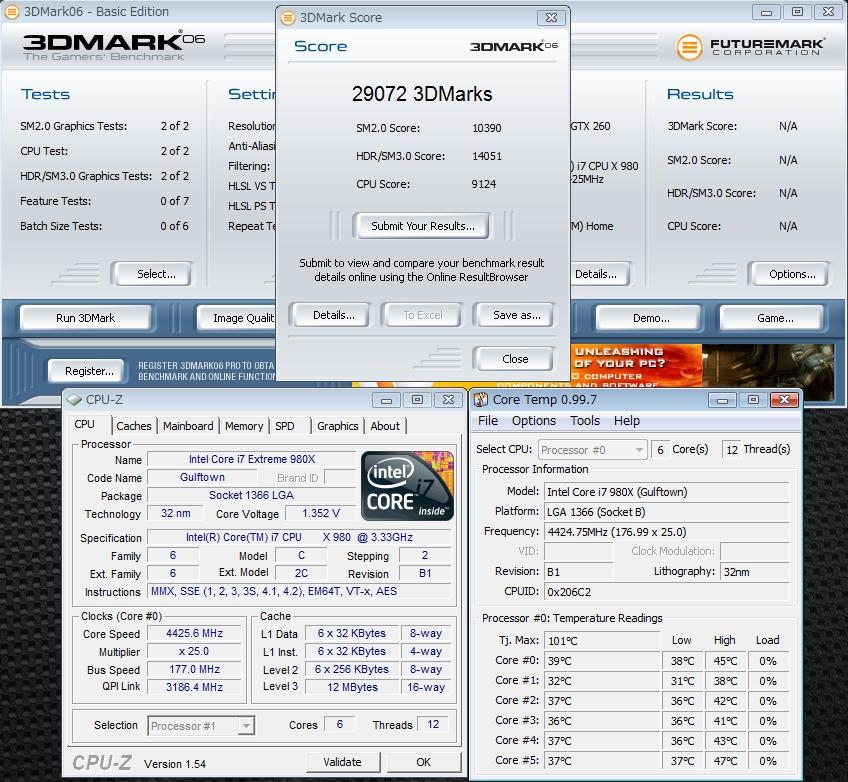This screenshot has height=782, width=848.
Task: Click Save as button in Score dialog
Action: [516, 315]
